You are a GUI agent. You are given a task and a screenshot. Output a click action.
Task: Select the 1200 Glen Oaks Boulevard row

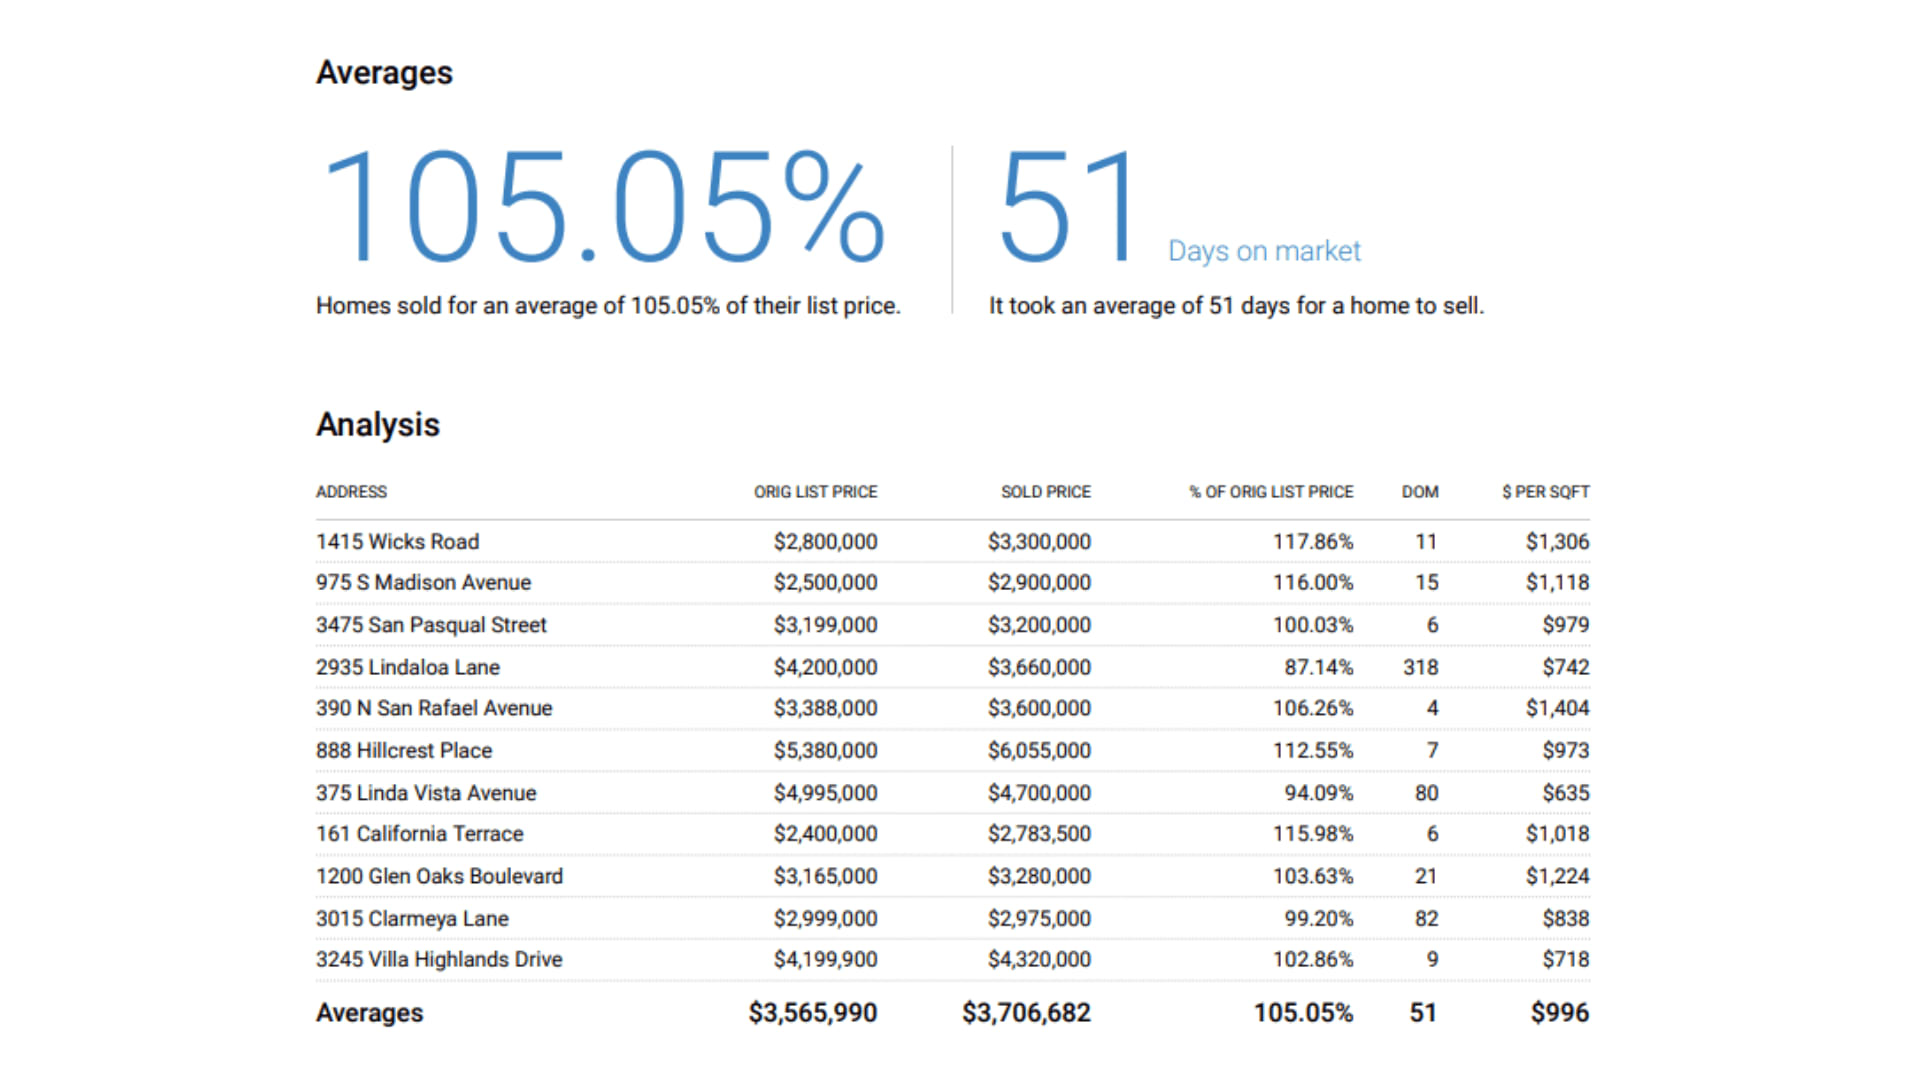[x=439, y=876]
